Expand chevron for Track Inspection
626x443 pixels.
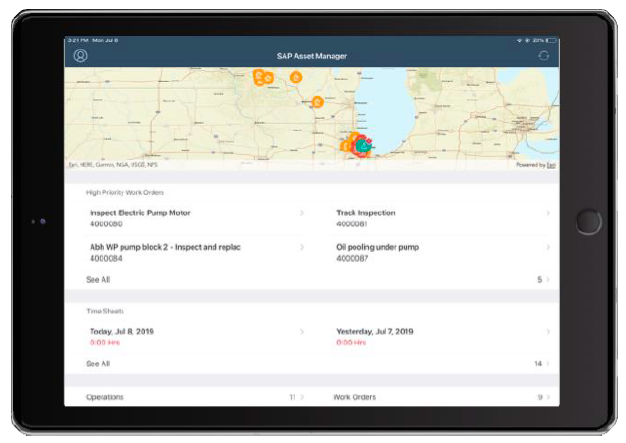coord(548,213)
